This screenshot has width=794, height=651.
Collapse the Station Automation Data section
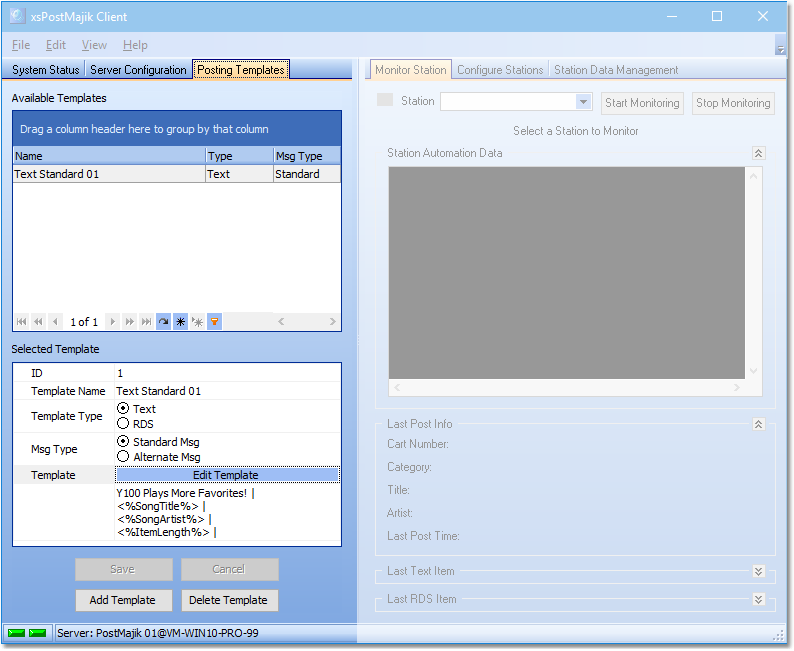(x=759, y=153)
